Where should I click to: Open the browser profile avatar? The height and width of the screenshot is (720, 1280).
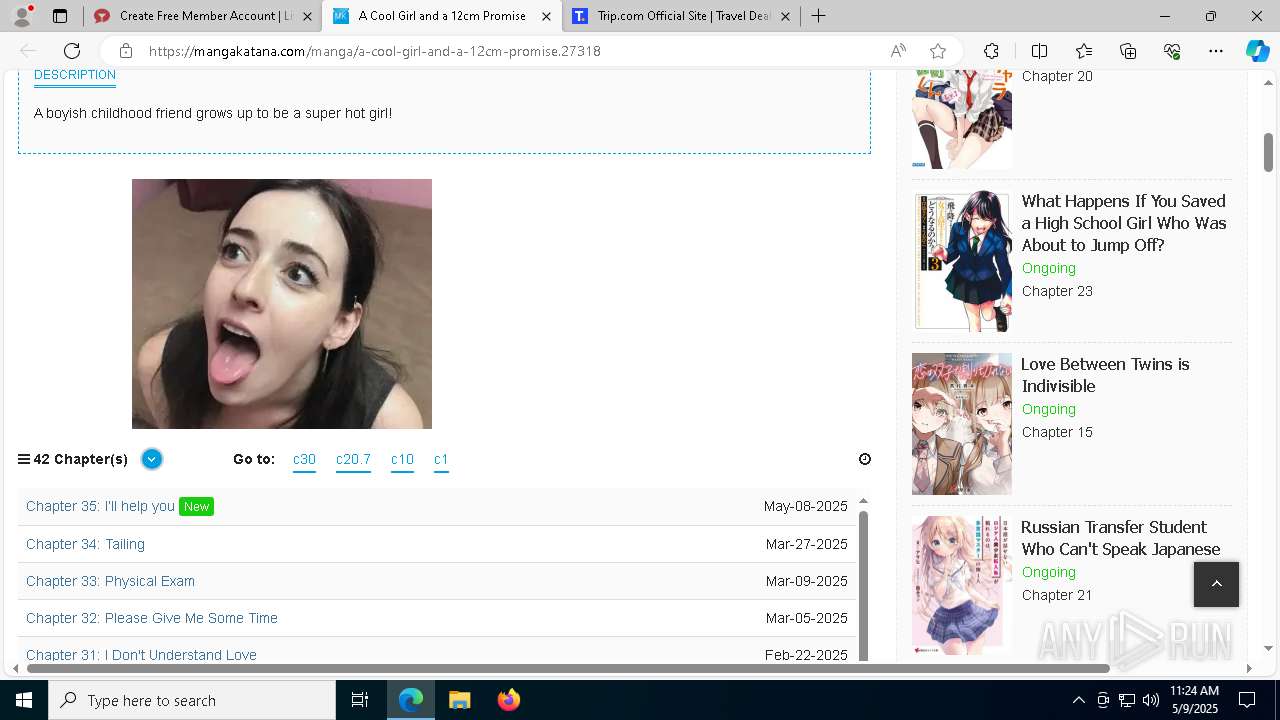click(21, 16)
